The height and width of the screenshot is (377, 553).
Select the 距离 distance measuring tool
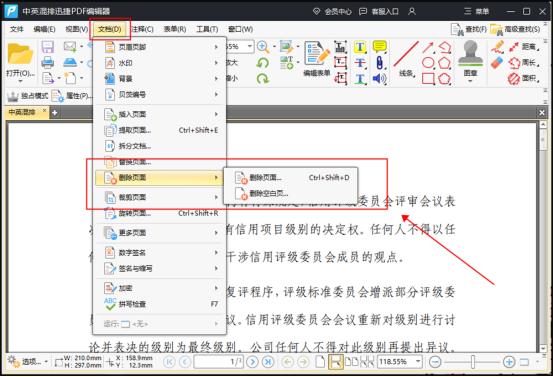tap(524, 47)
